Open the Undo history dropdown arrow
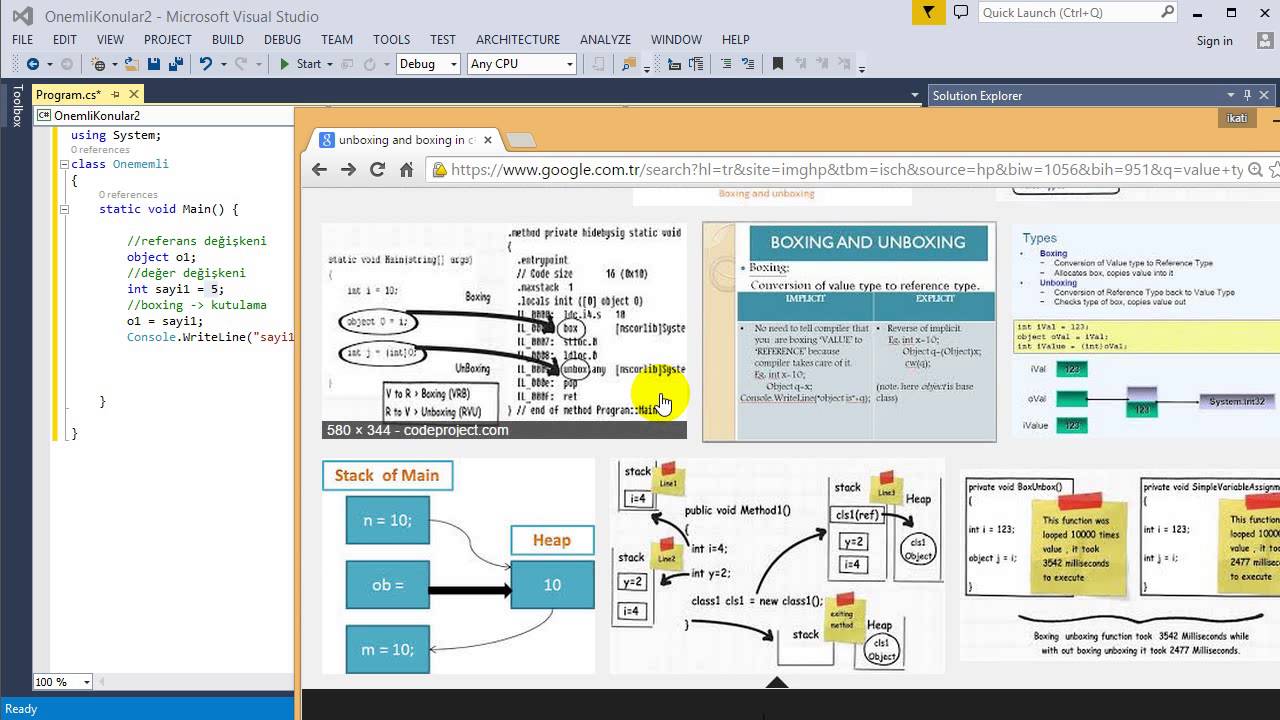The image size is (1280, 720). pos(223,64)
